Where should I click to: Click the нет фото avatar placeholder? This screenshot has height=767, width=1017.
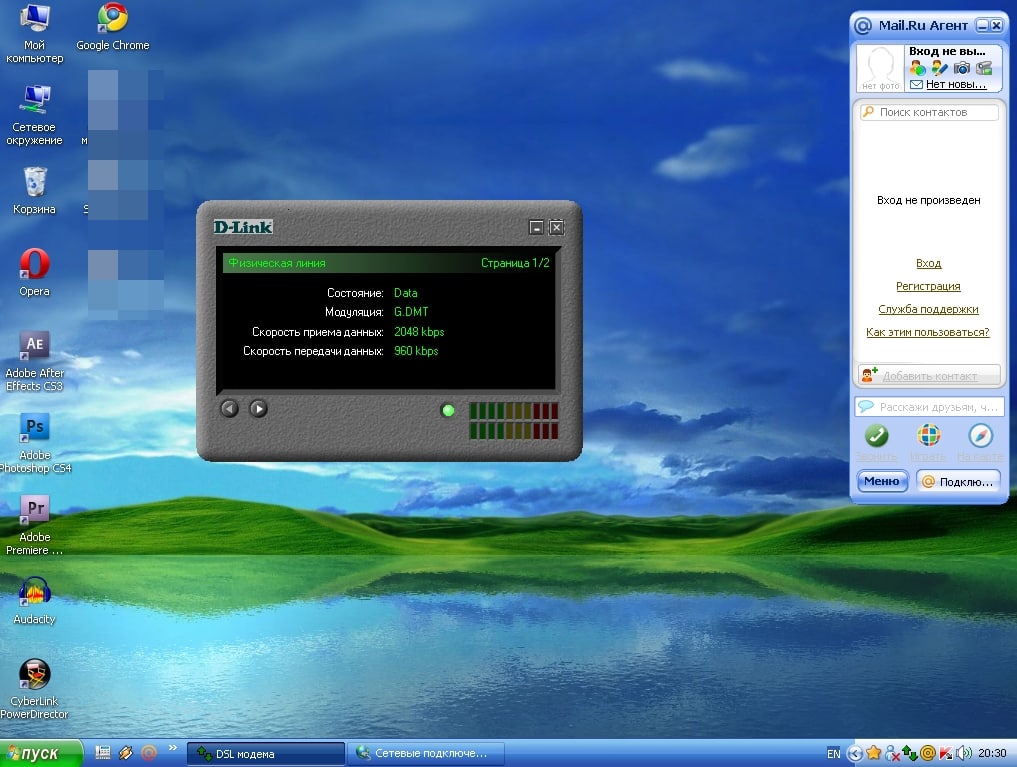(880, 68)
